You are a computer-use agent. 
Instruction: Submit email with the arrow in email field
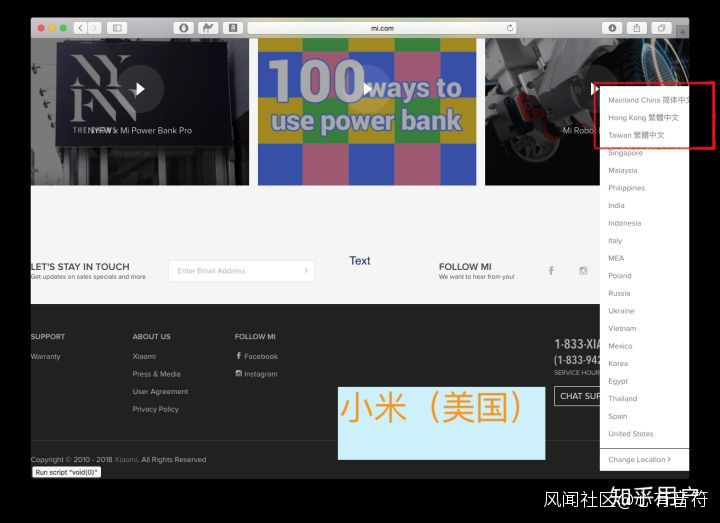click(306, 270)
